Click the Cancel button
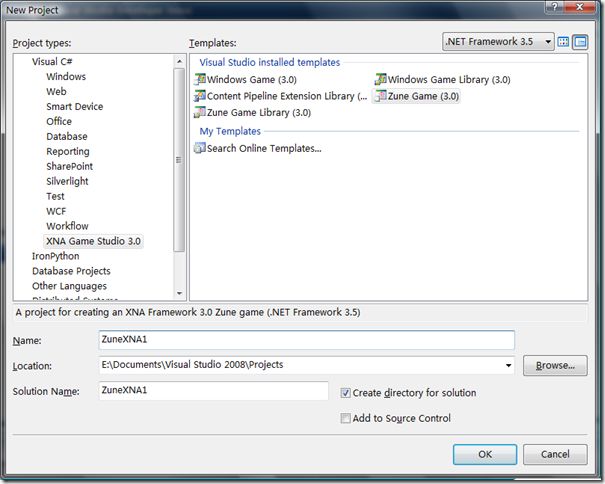This screenshot has width=605, height=484. click(x=555, y=454)
